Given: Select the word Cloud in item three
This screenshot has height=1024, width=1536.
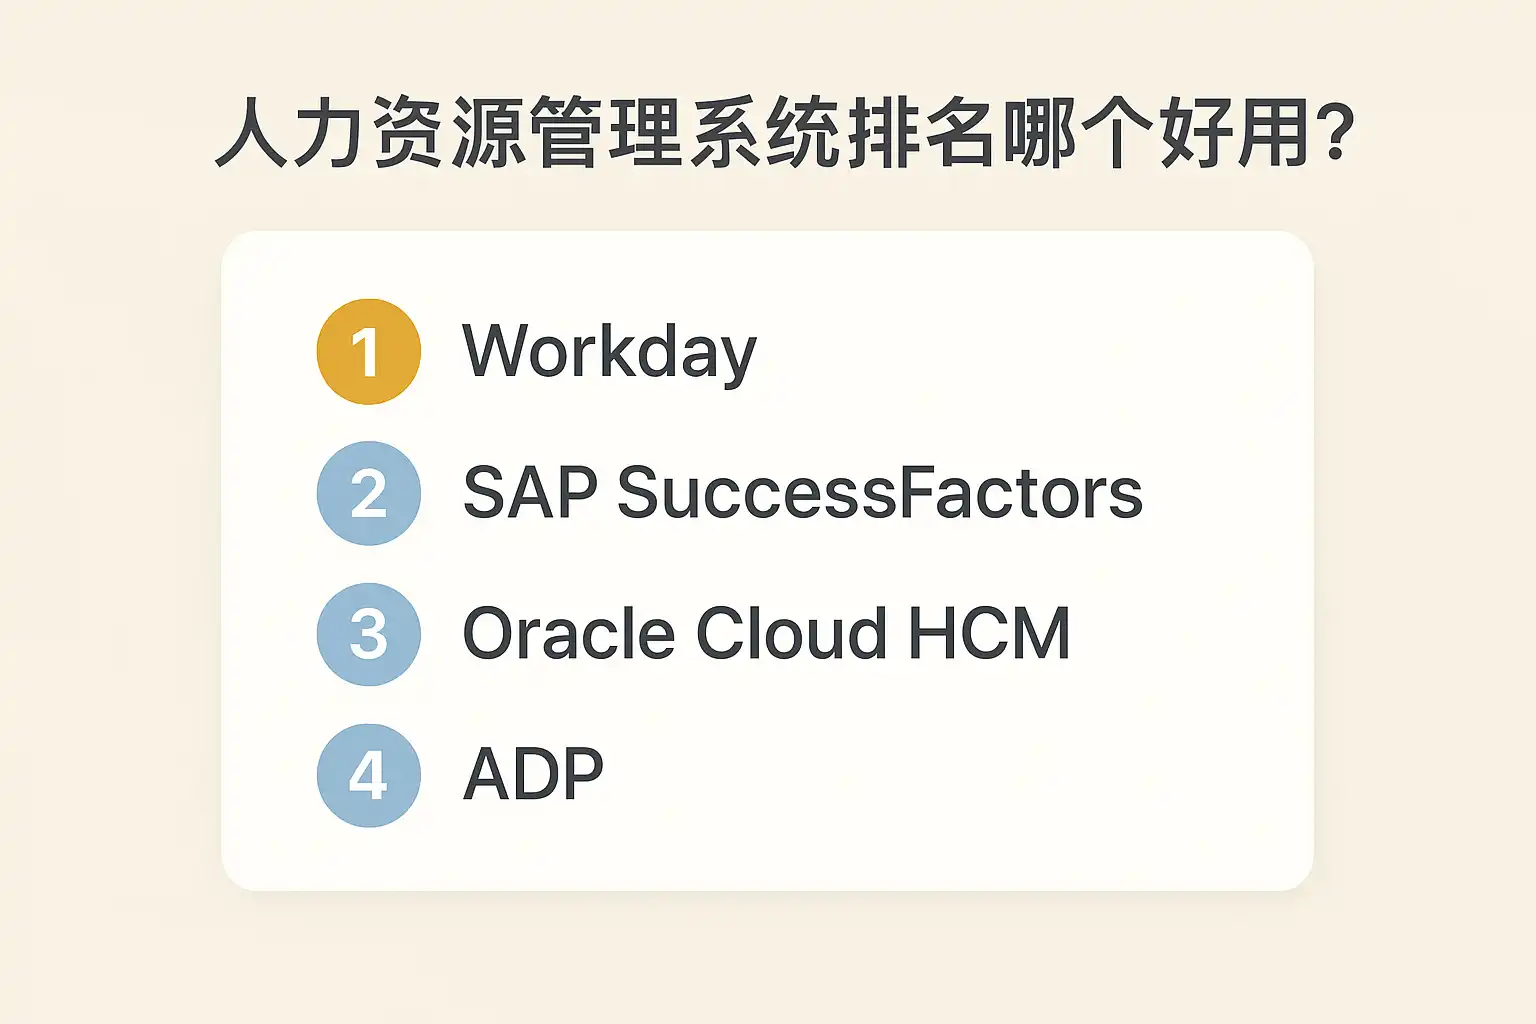Looking at the screenshot, I should pyautogui.click(x=790, y=634).
